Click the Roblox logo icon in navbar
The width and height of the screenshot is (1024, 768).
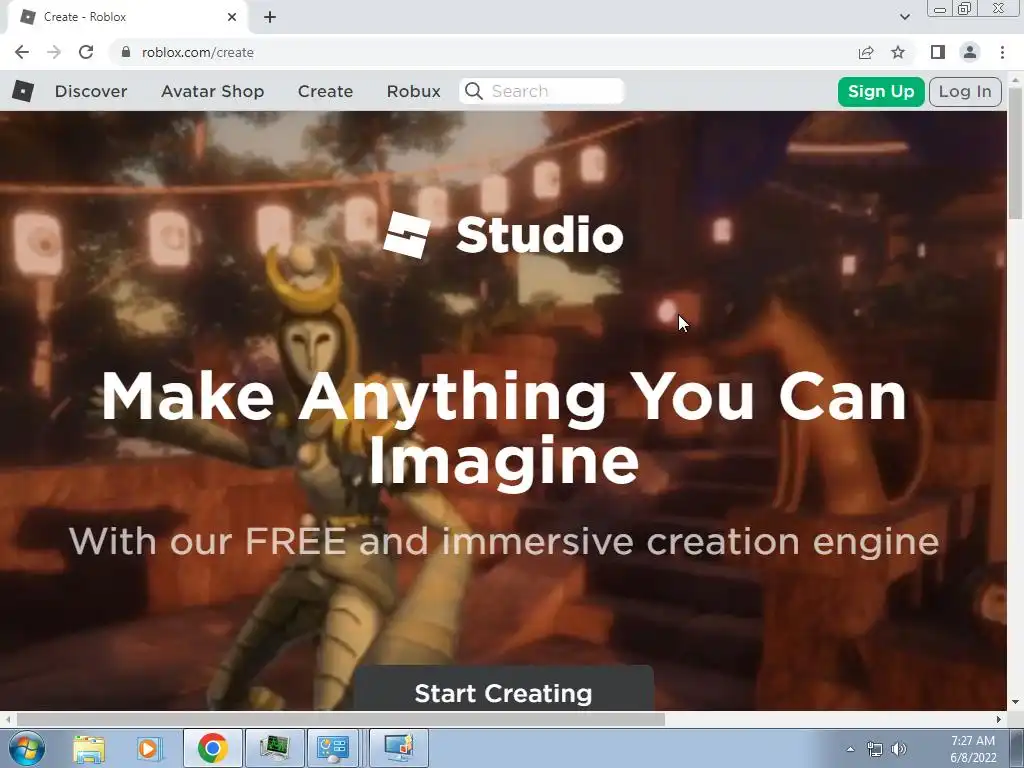click(x=23, y=91)
